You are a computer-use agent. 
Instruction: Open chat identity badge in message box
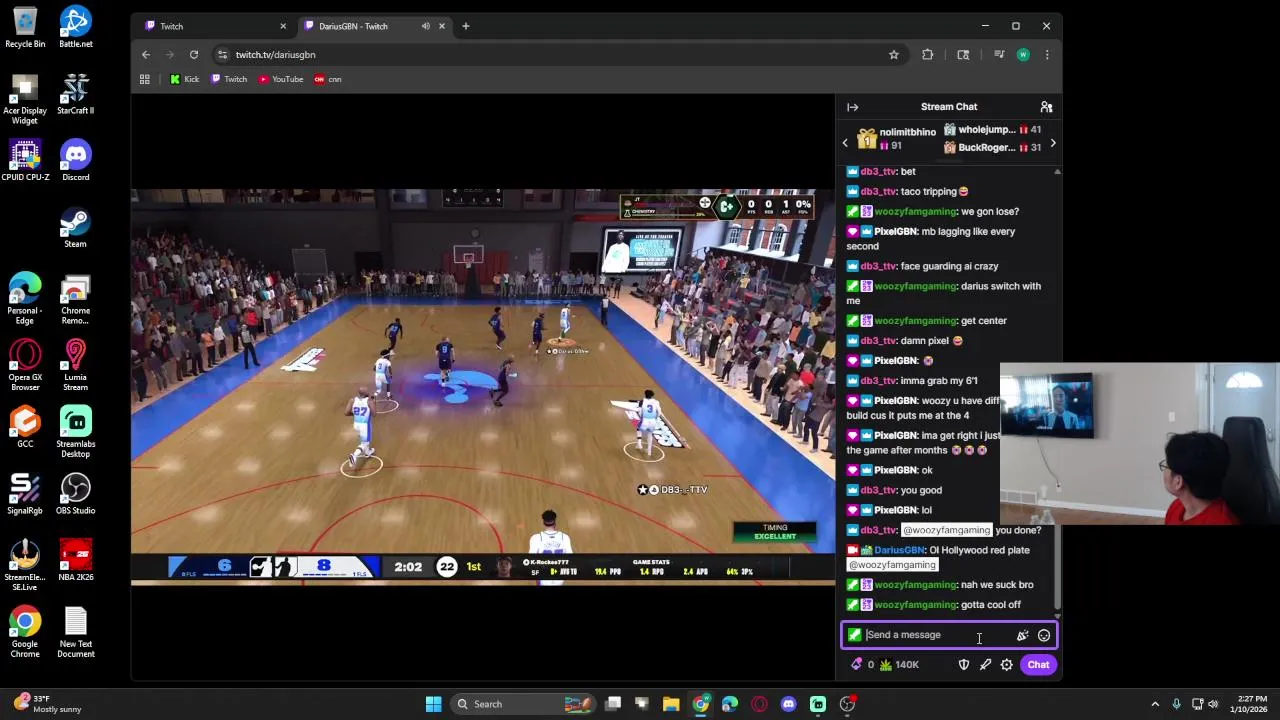pos(854,635)
